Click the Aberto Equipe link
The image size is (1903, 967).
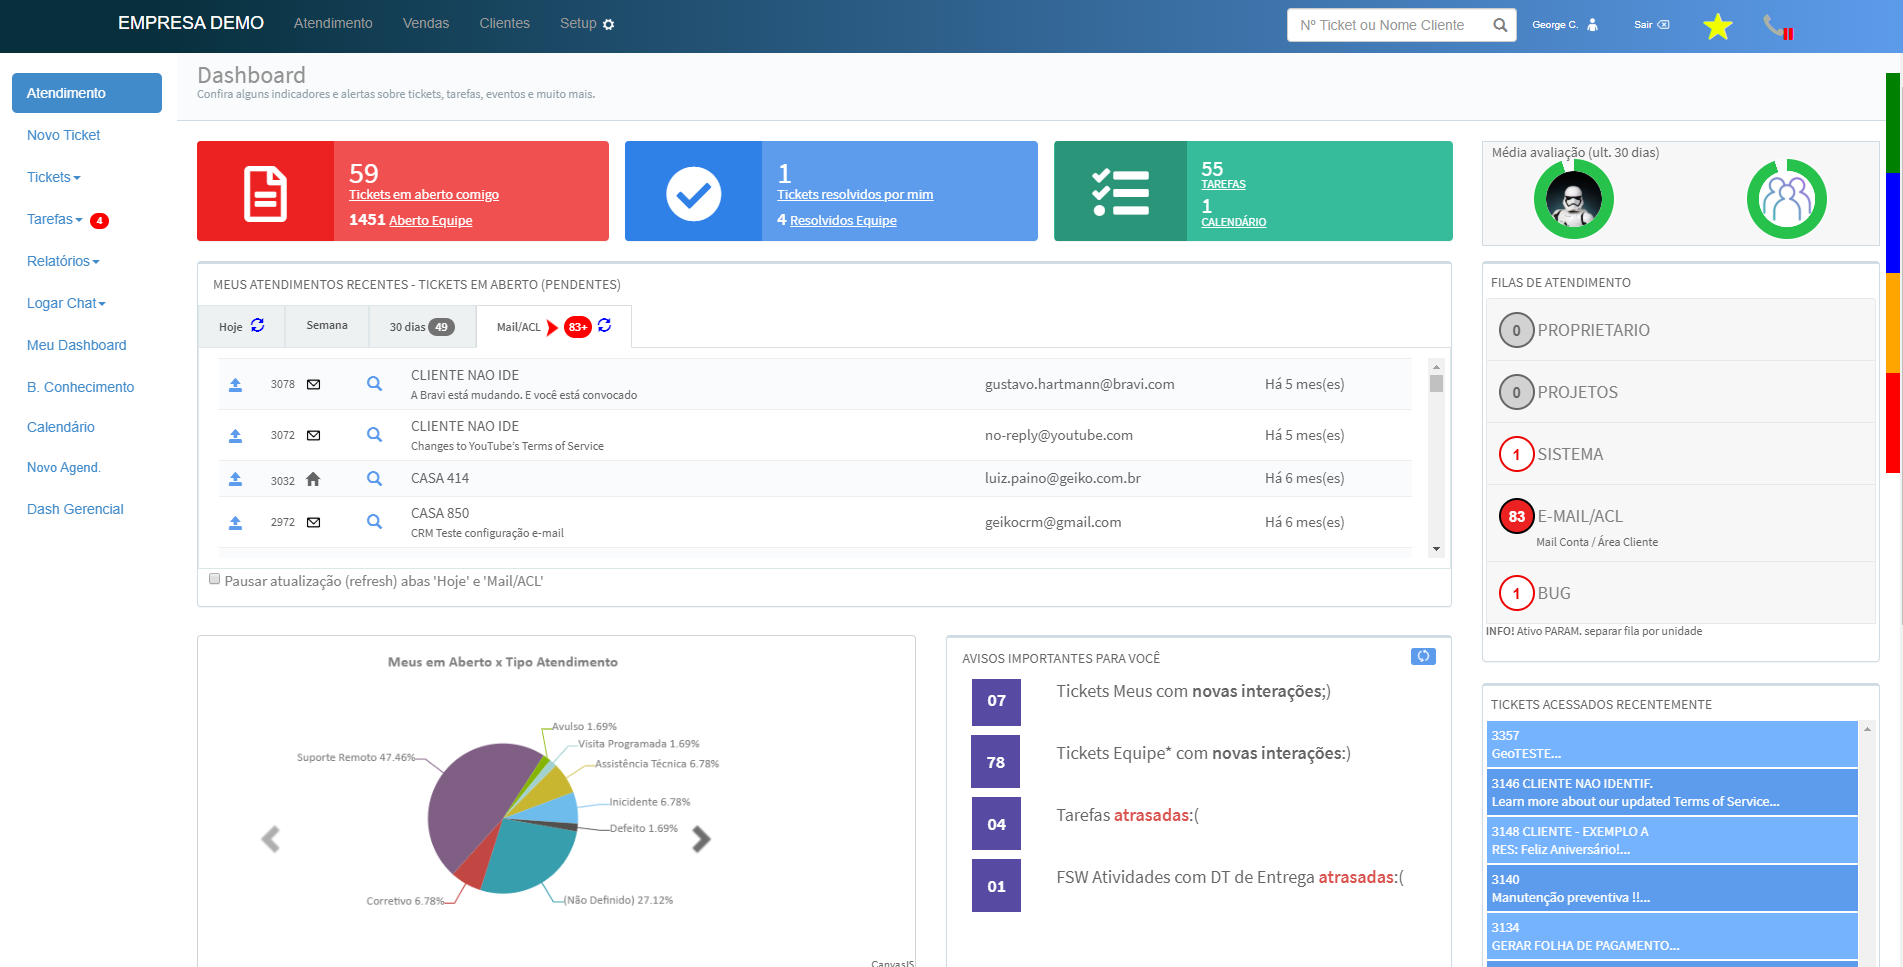[431, 220]
